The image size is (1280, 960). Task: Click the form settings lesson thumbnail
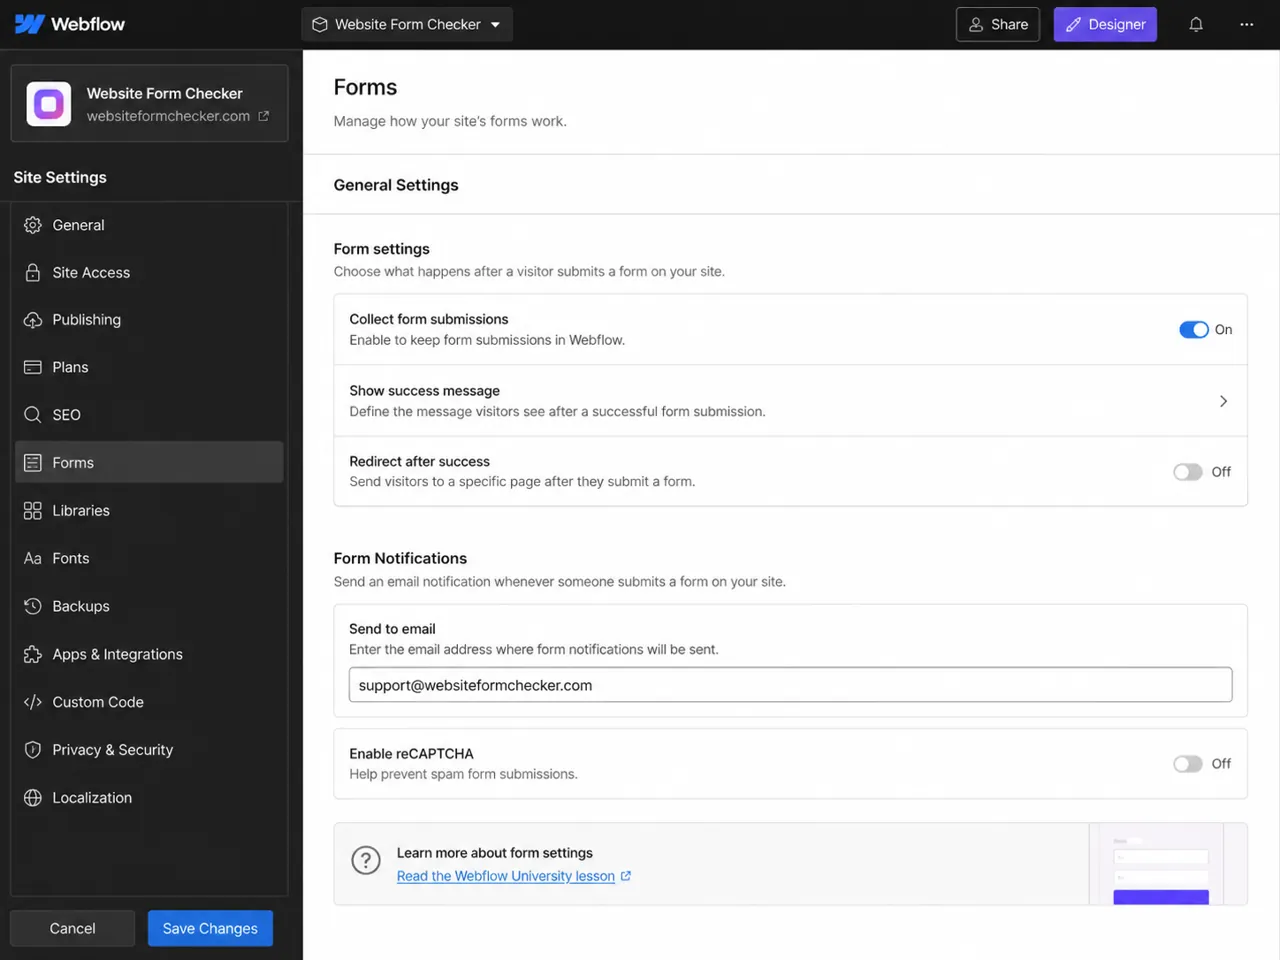pyautogui.click(x=1160, y=865)
